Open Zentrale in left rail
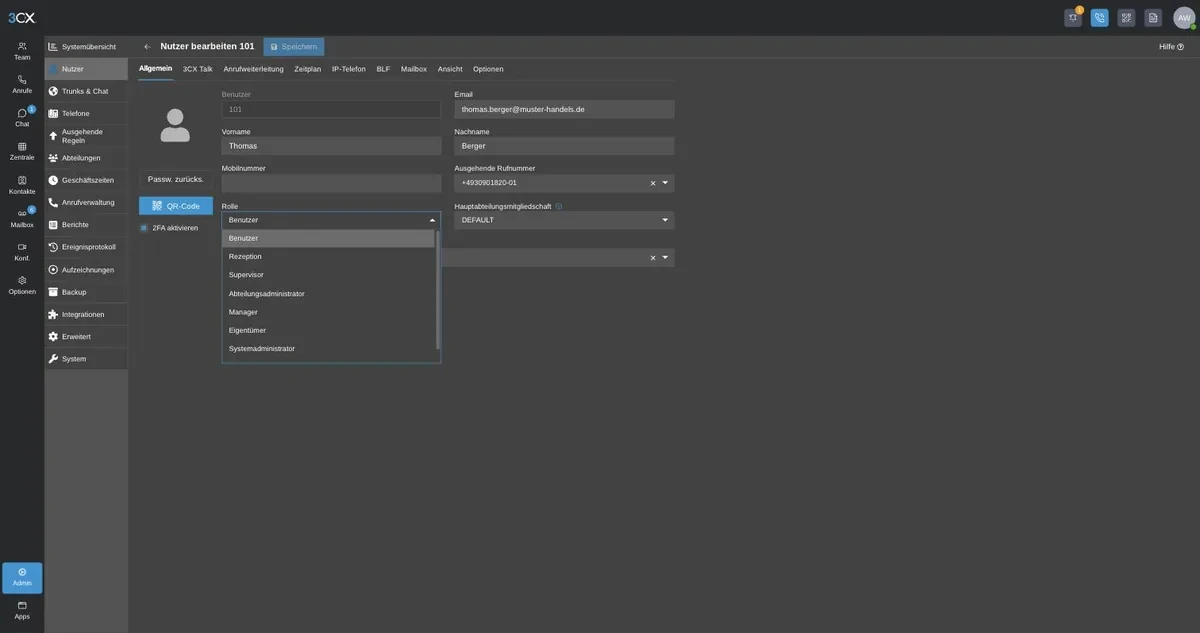The image size is (1200, 633). pos(22,151)
